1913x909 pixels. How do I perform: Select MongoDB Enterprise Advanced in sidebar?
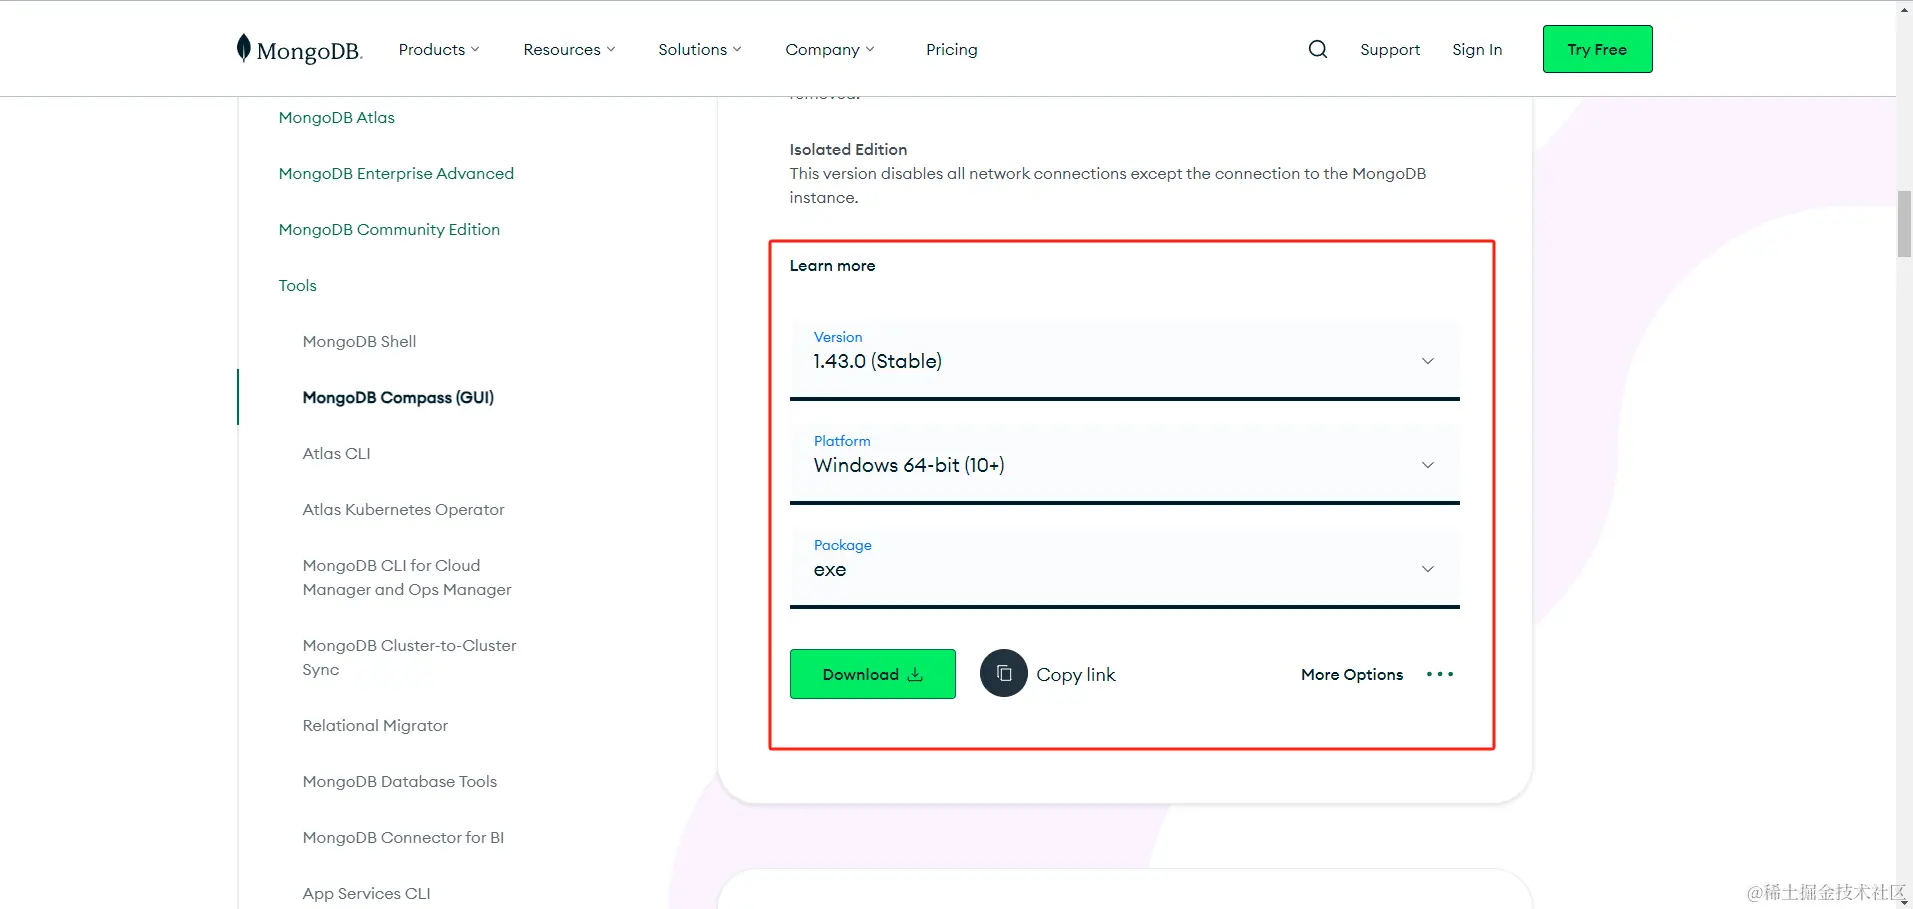[x=396, y=173]
